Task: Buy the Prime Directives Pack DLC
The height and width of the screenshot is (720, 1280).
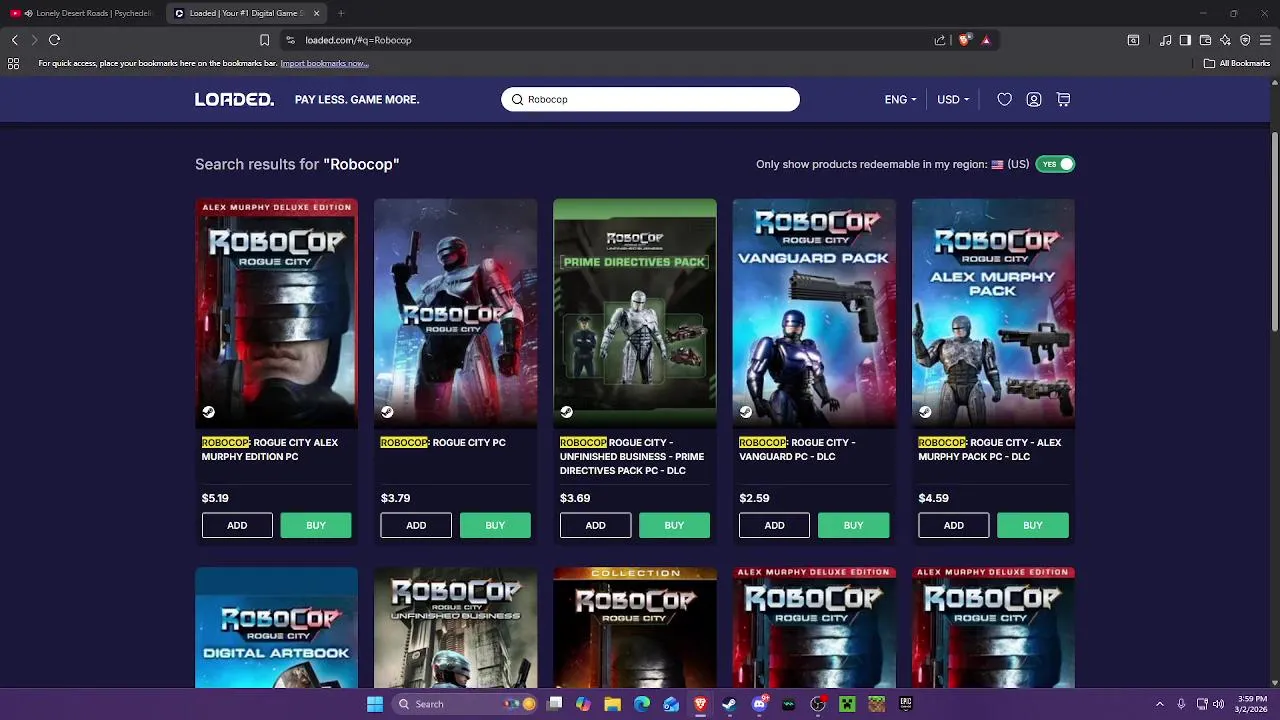Action: [674, 525]
